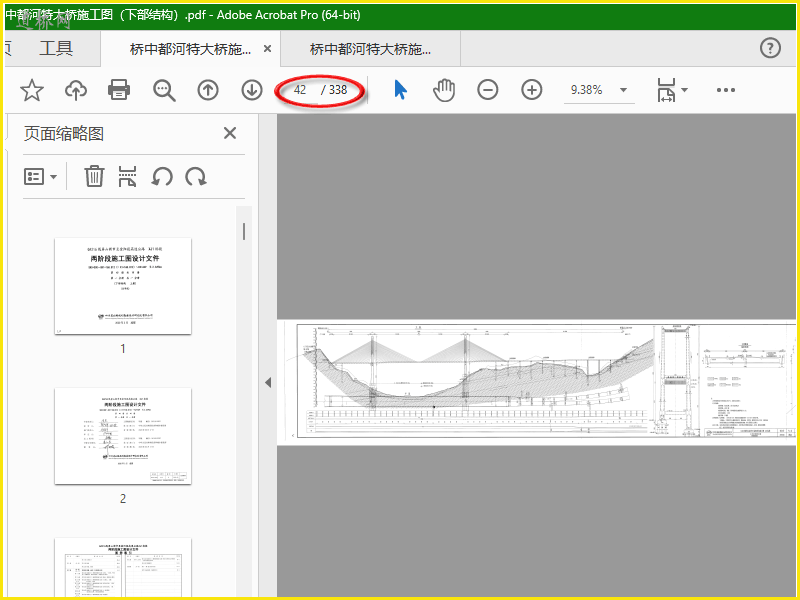This screenshot has width=800, height=600.
Task: Go to previous page with up arrow
Action: 208,90
